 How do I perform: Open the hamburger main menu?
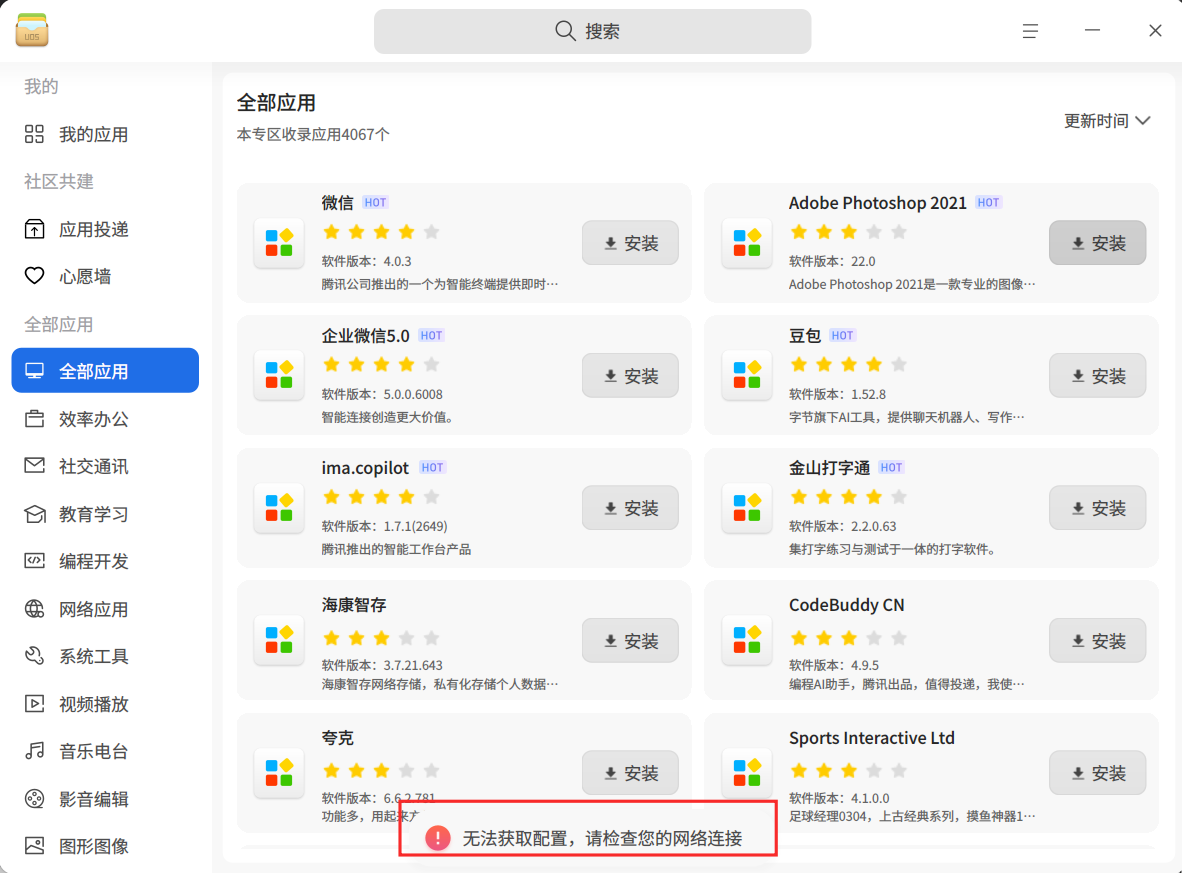(1030, 31)
